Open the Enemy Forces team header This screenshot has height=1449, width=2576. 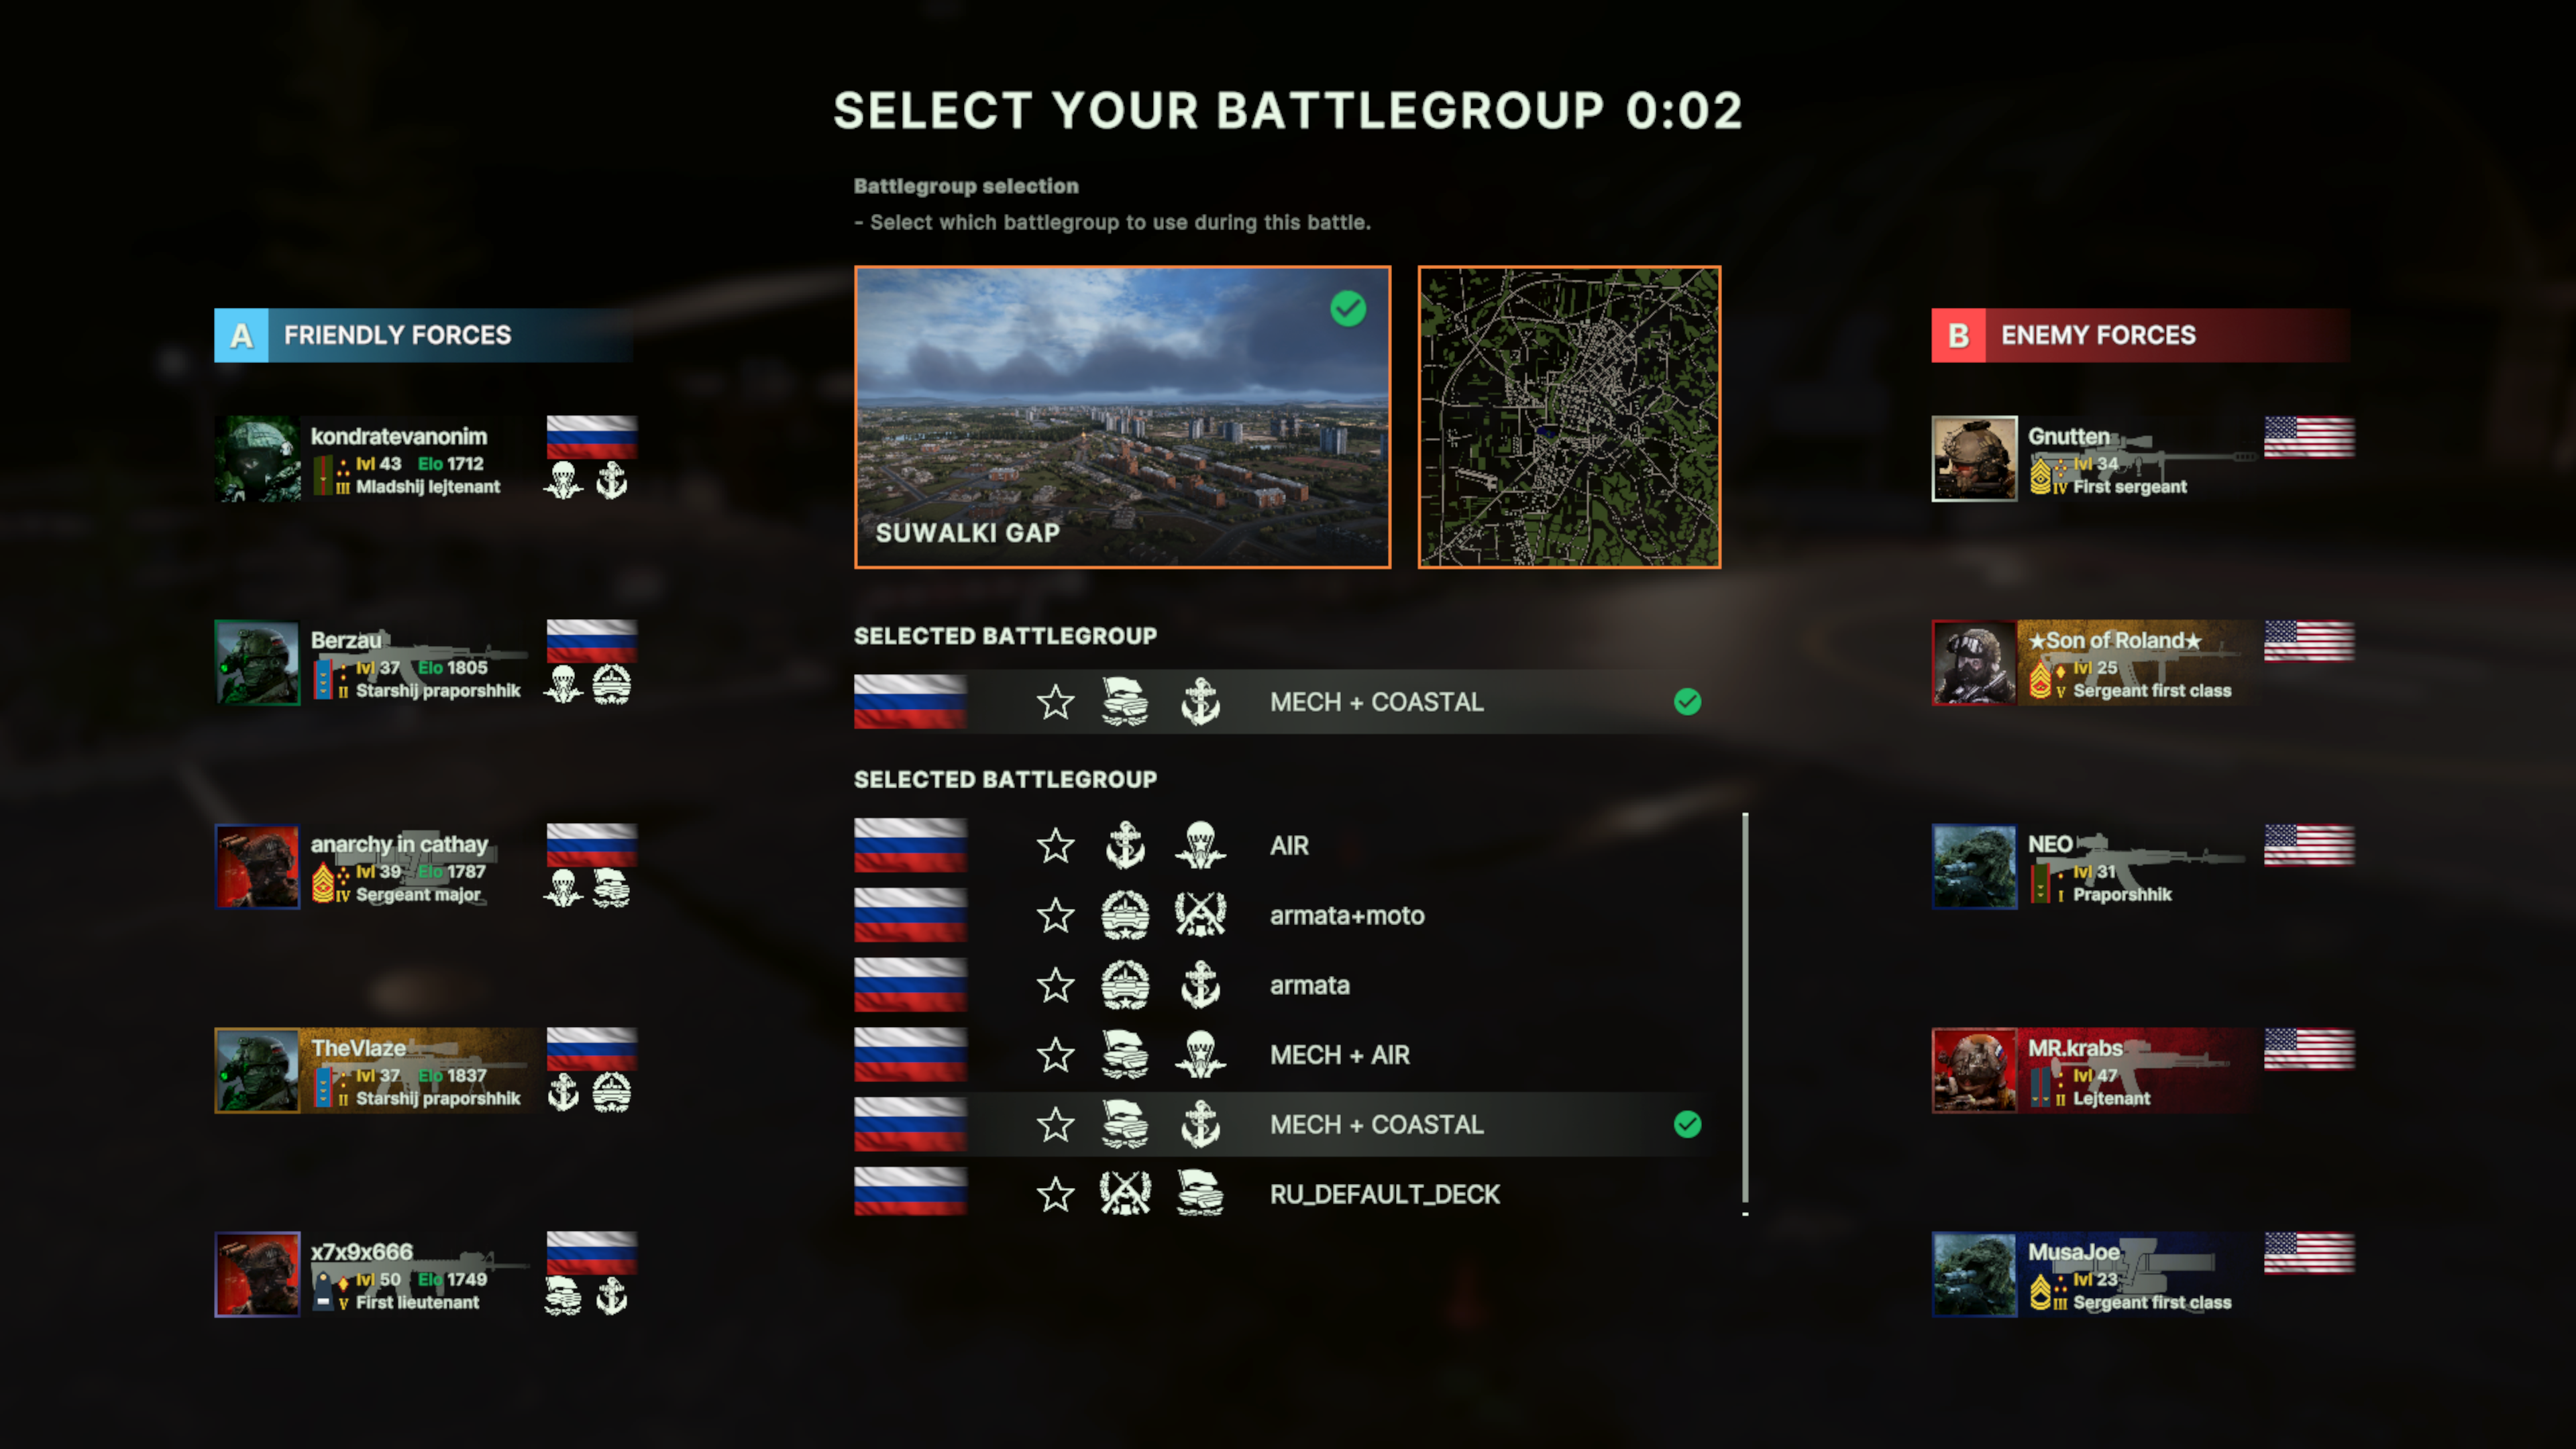tap(2141, 335)
